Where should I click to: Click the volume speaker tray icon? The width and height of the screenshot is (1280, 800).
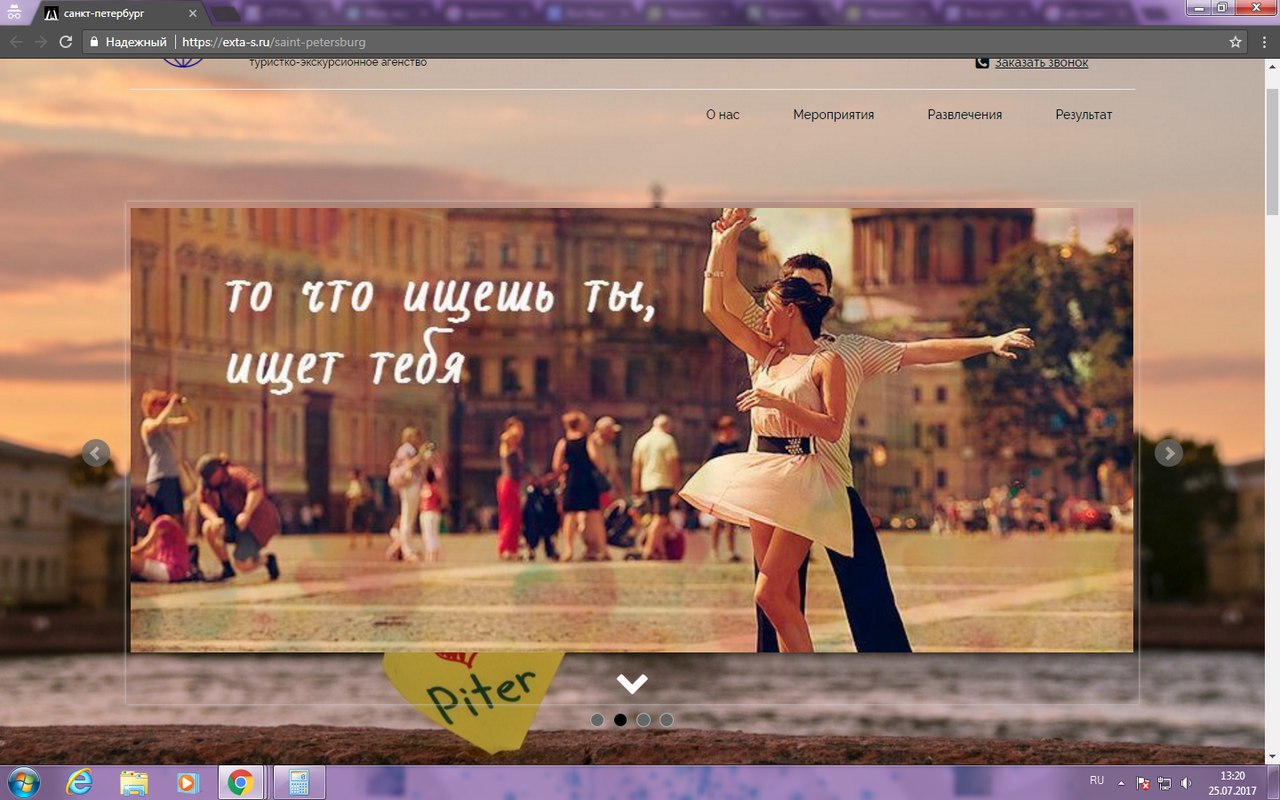[1186, 783]
